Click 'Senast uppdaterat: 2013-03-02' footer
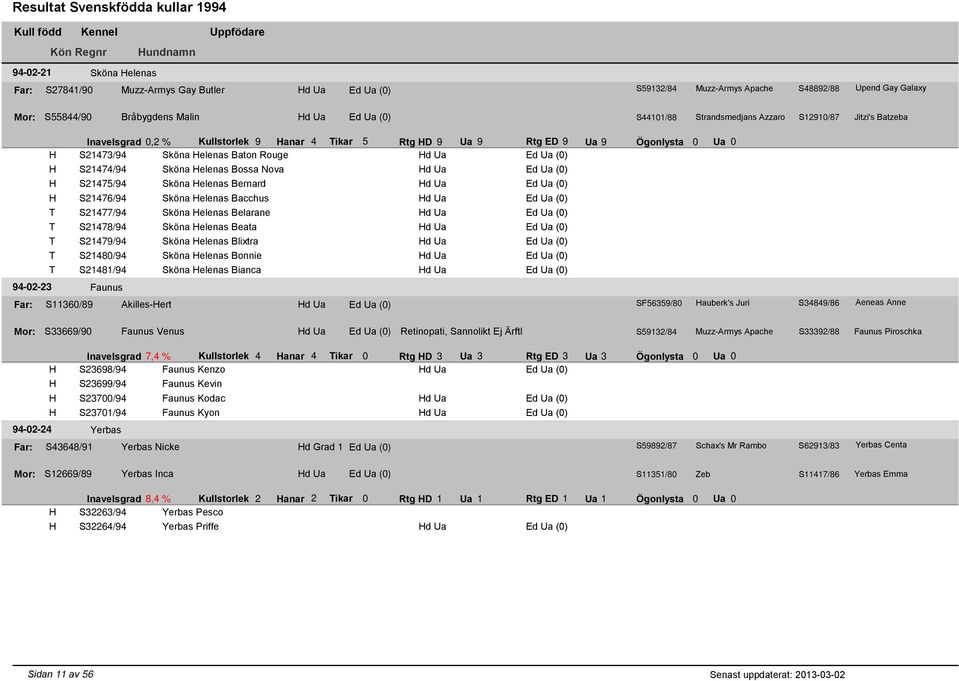Screen dimensions: 959x681 tap(777, 675)
